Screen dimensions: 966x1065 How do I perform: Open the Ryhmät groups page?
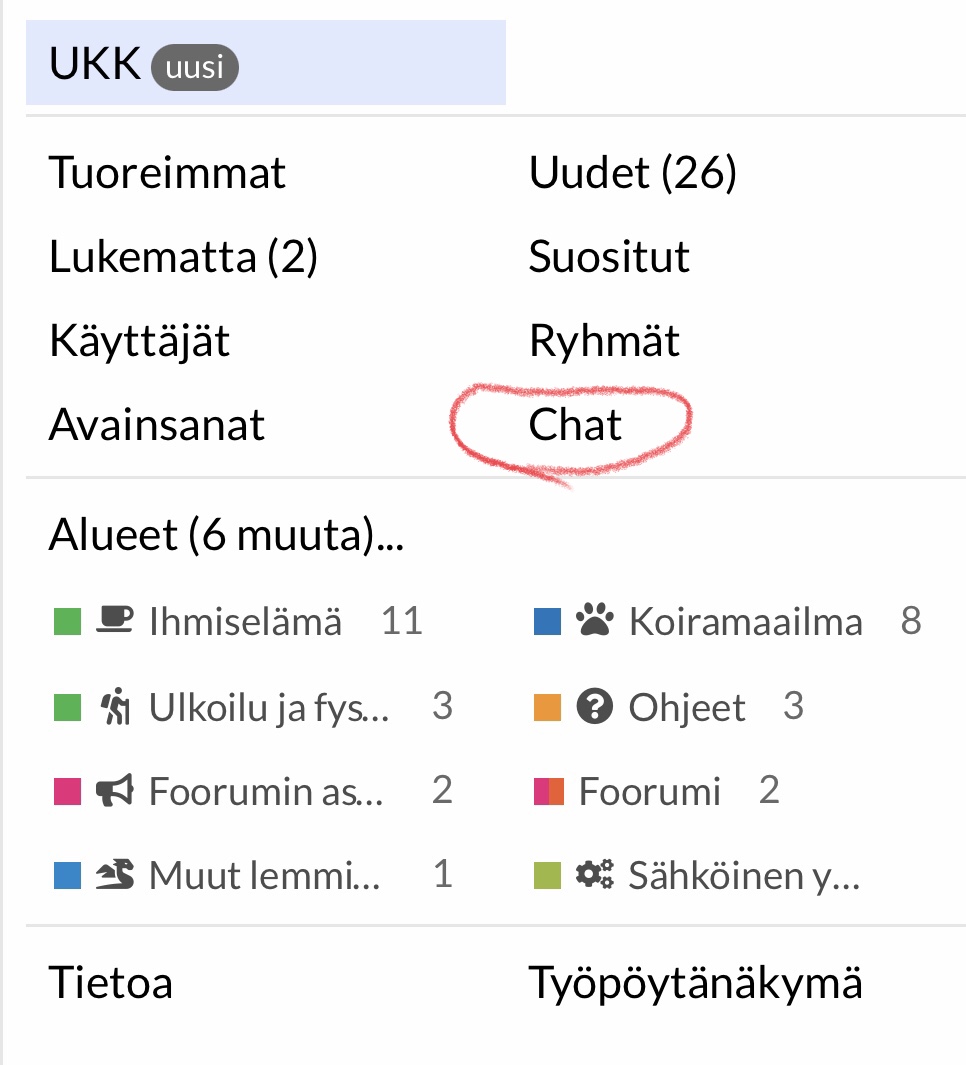604,342
